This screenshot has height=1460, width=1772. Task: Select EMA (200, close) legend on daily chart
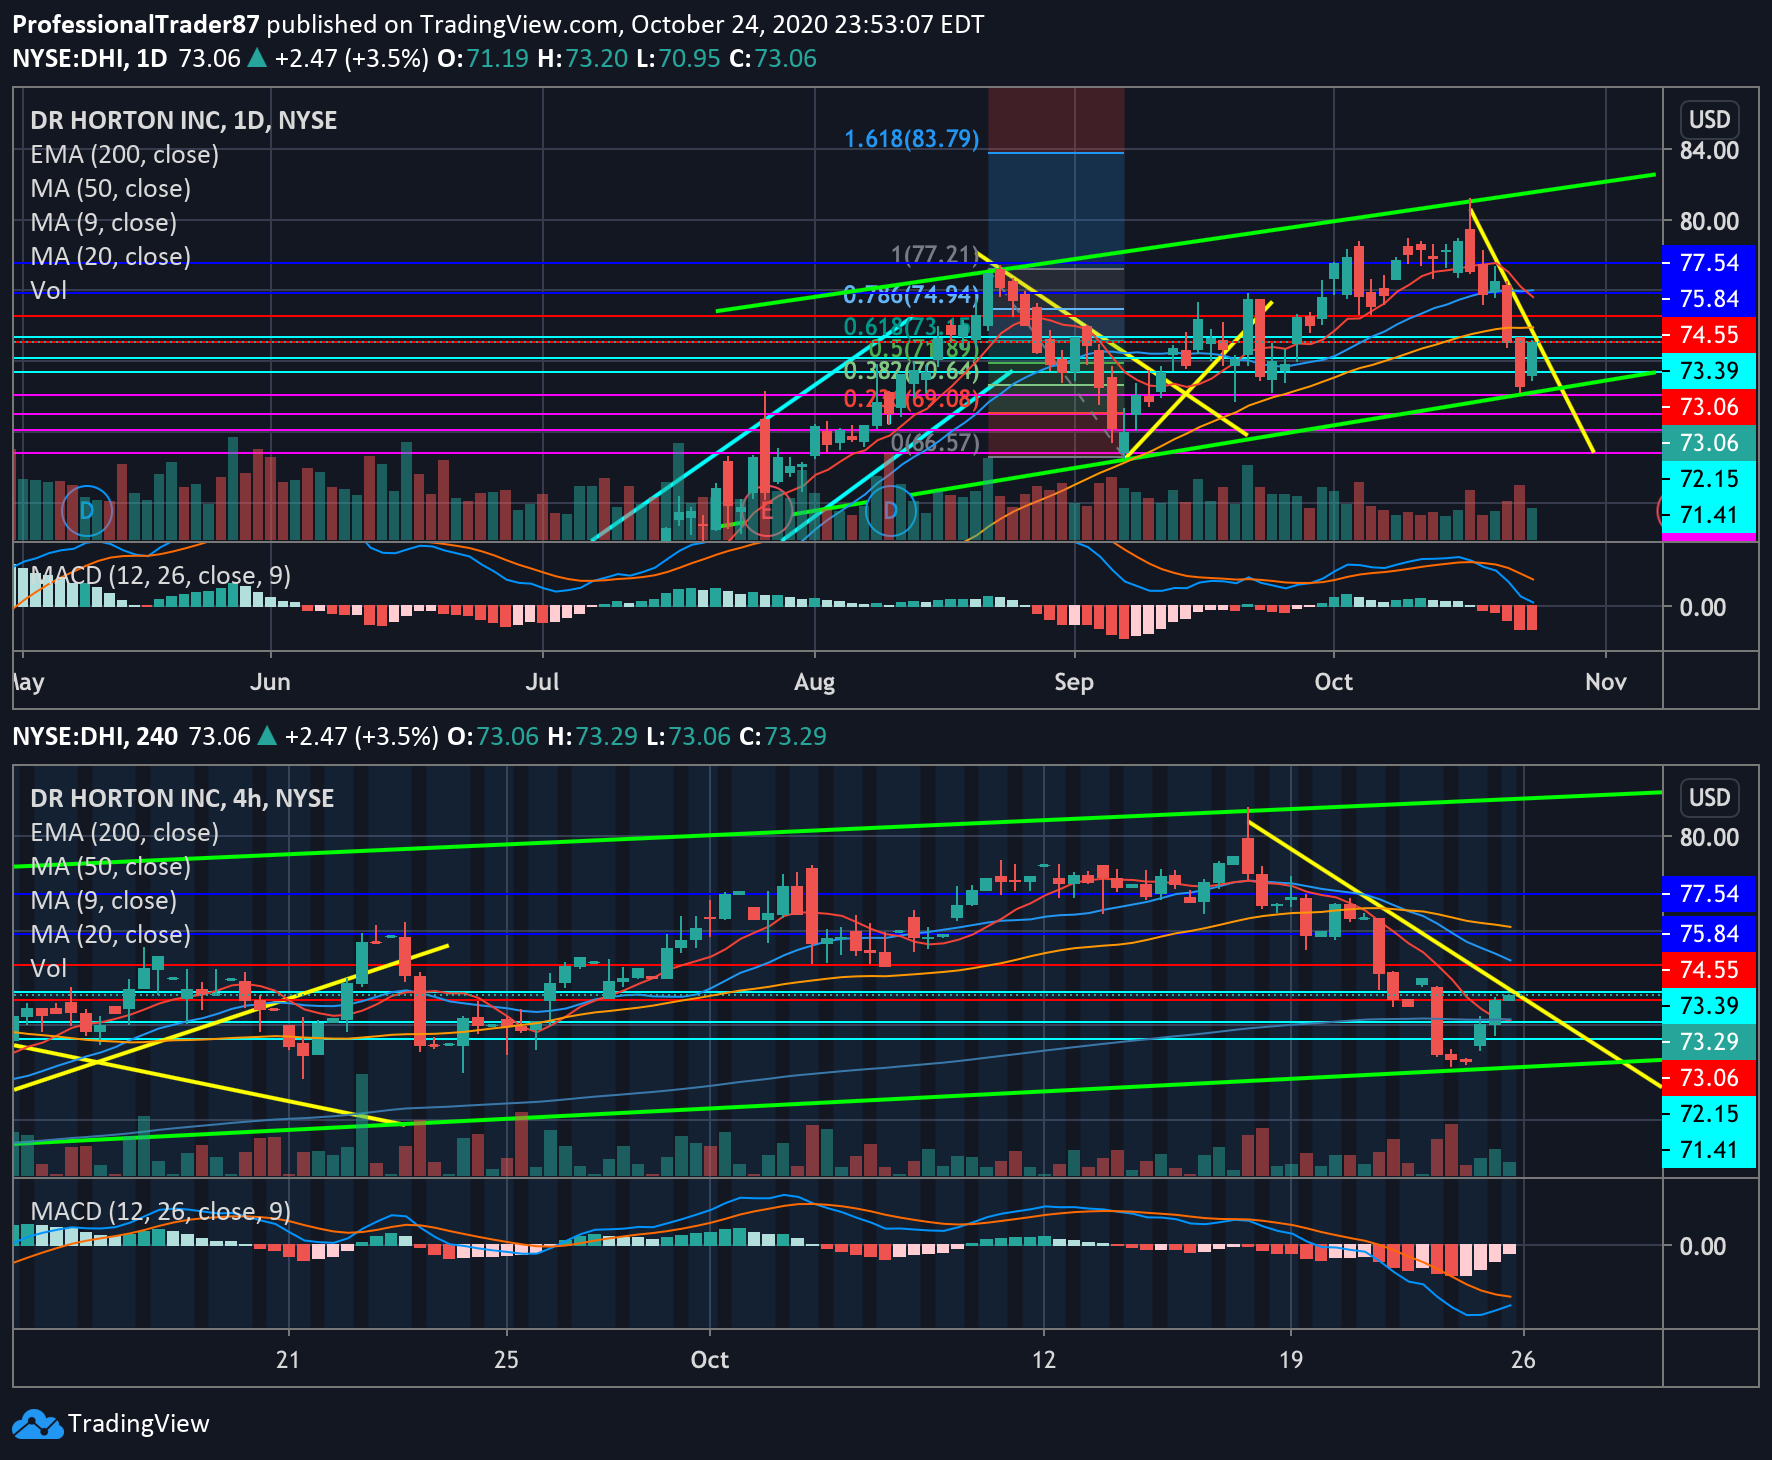[125, 155]
